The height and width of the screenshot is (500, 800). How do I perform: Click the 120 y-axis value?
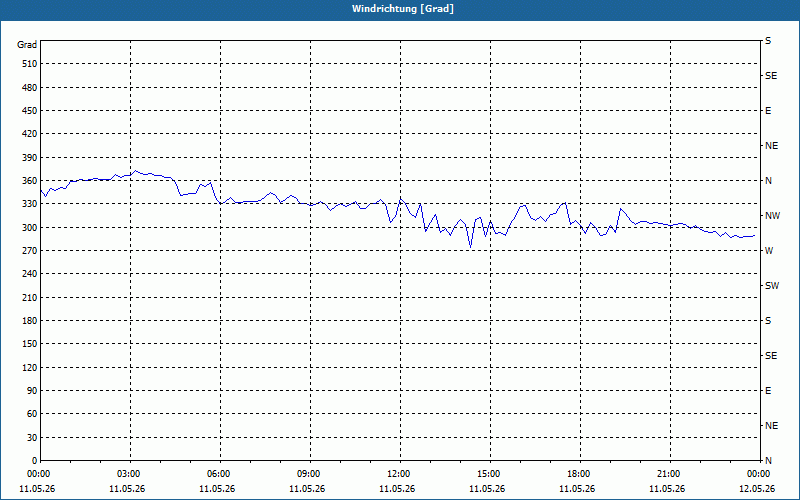(30, 367)
